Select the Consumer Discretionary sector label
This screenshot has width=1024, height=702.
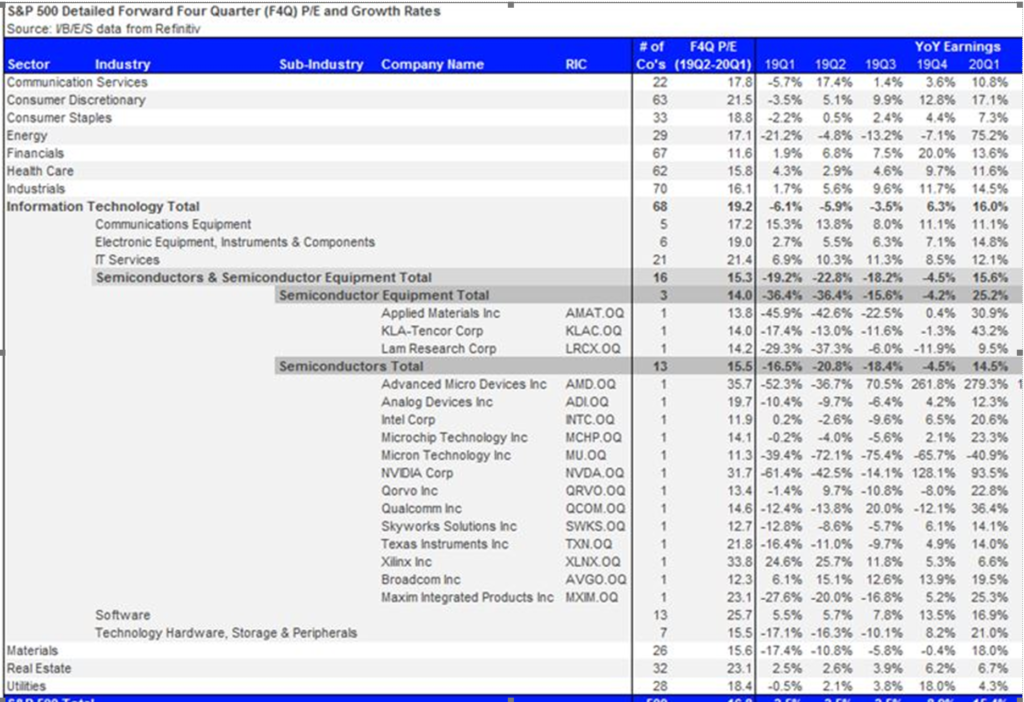(x=76, y=100)
